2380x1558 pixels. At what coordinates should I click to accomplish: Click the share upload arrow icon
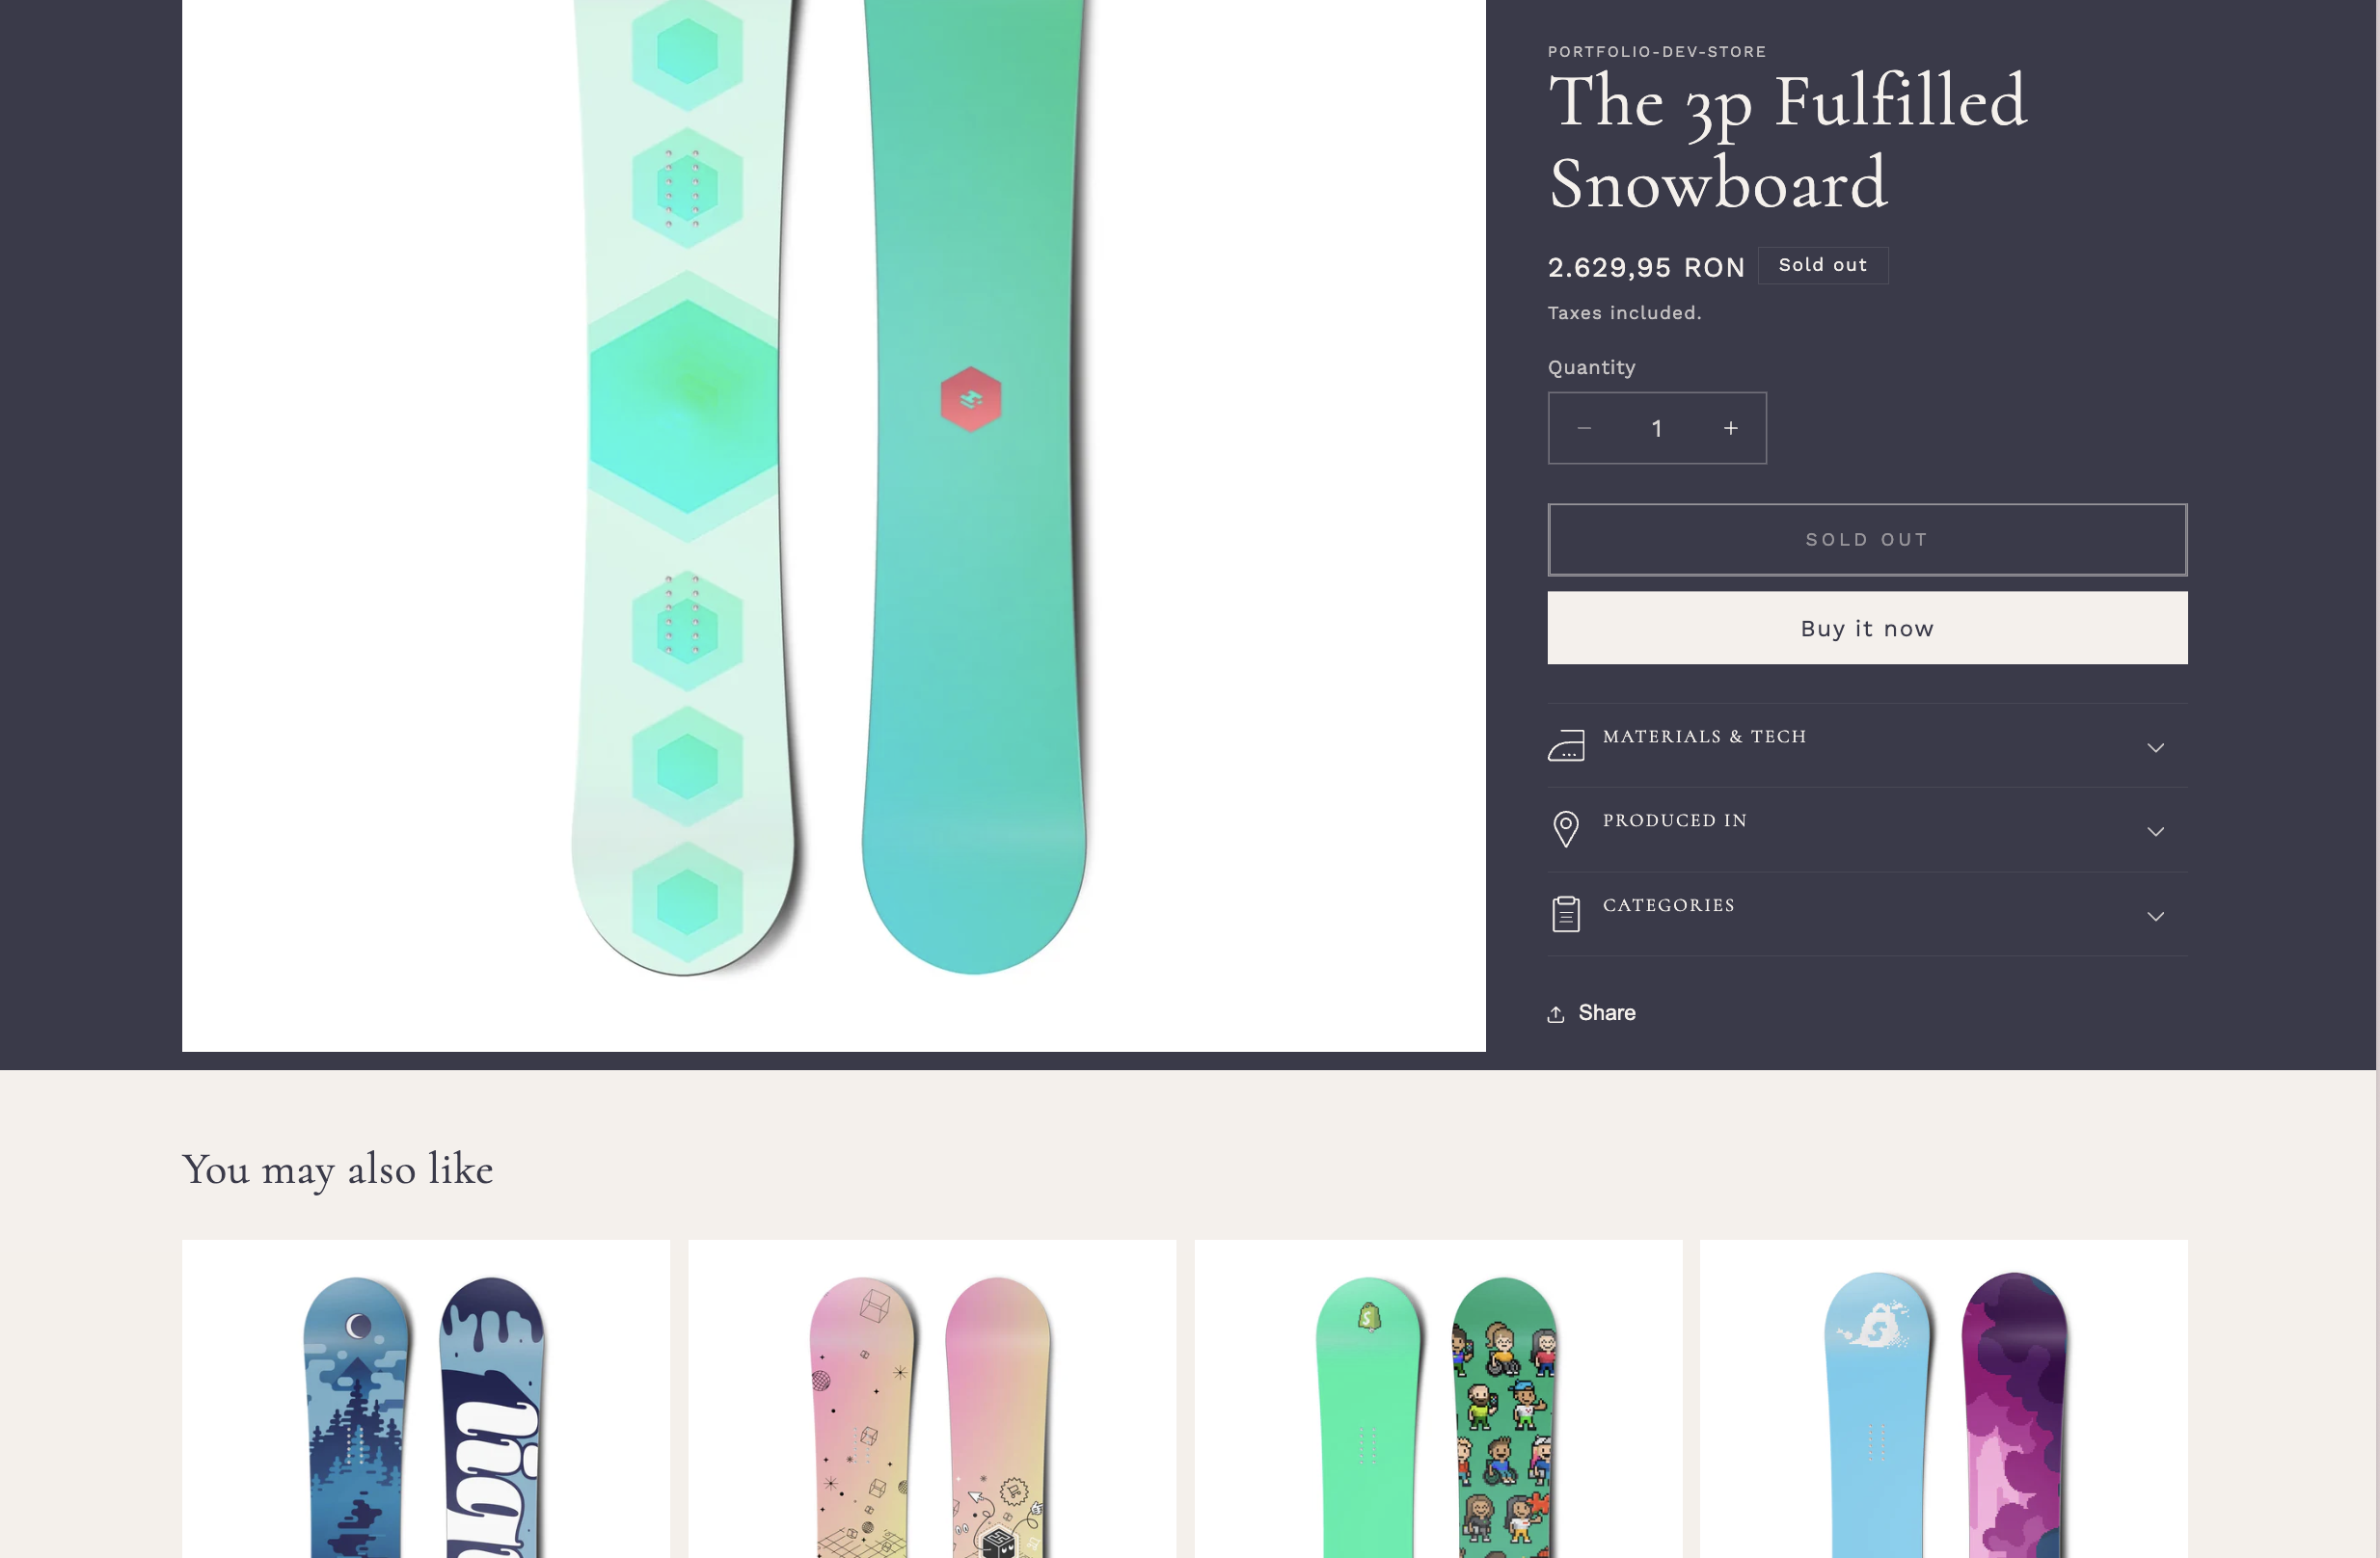click(x=1556, y=1014)
